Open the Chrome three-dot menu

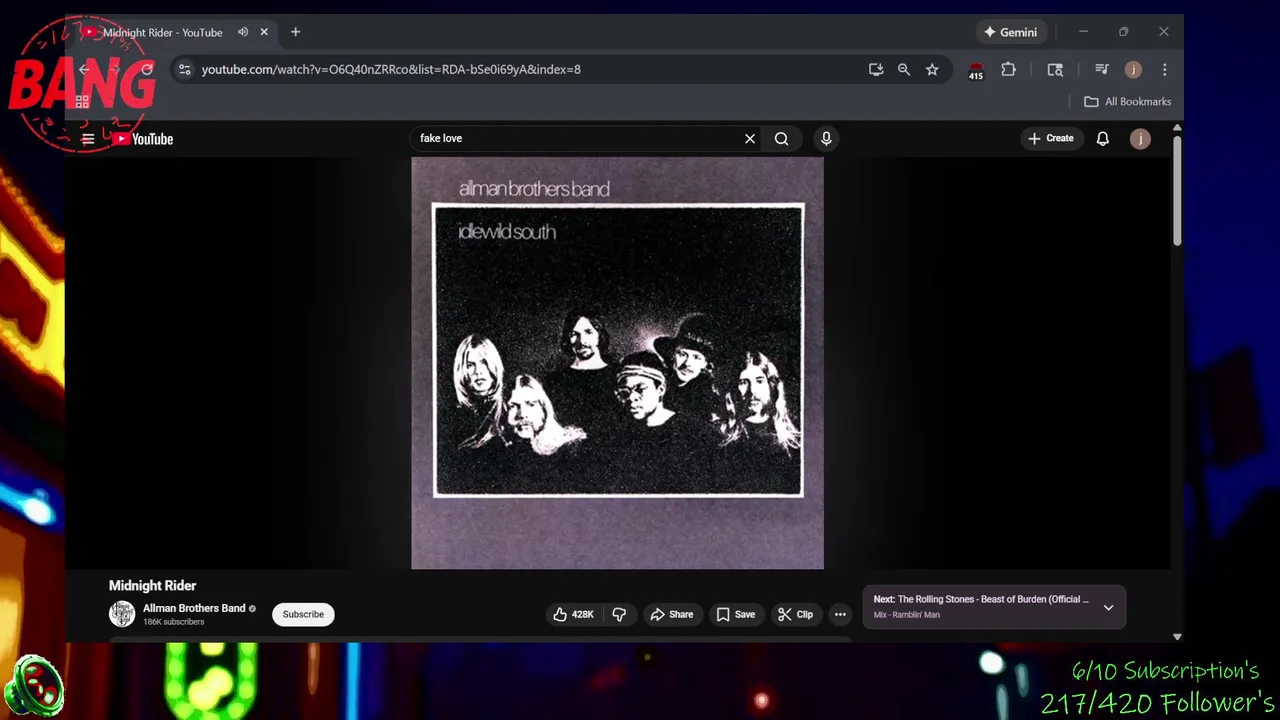tap(1164, 69)
